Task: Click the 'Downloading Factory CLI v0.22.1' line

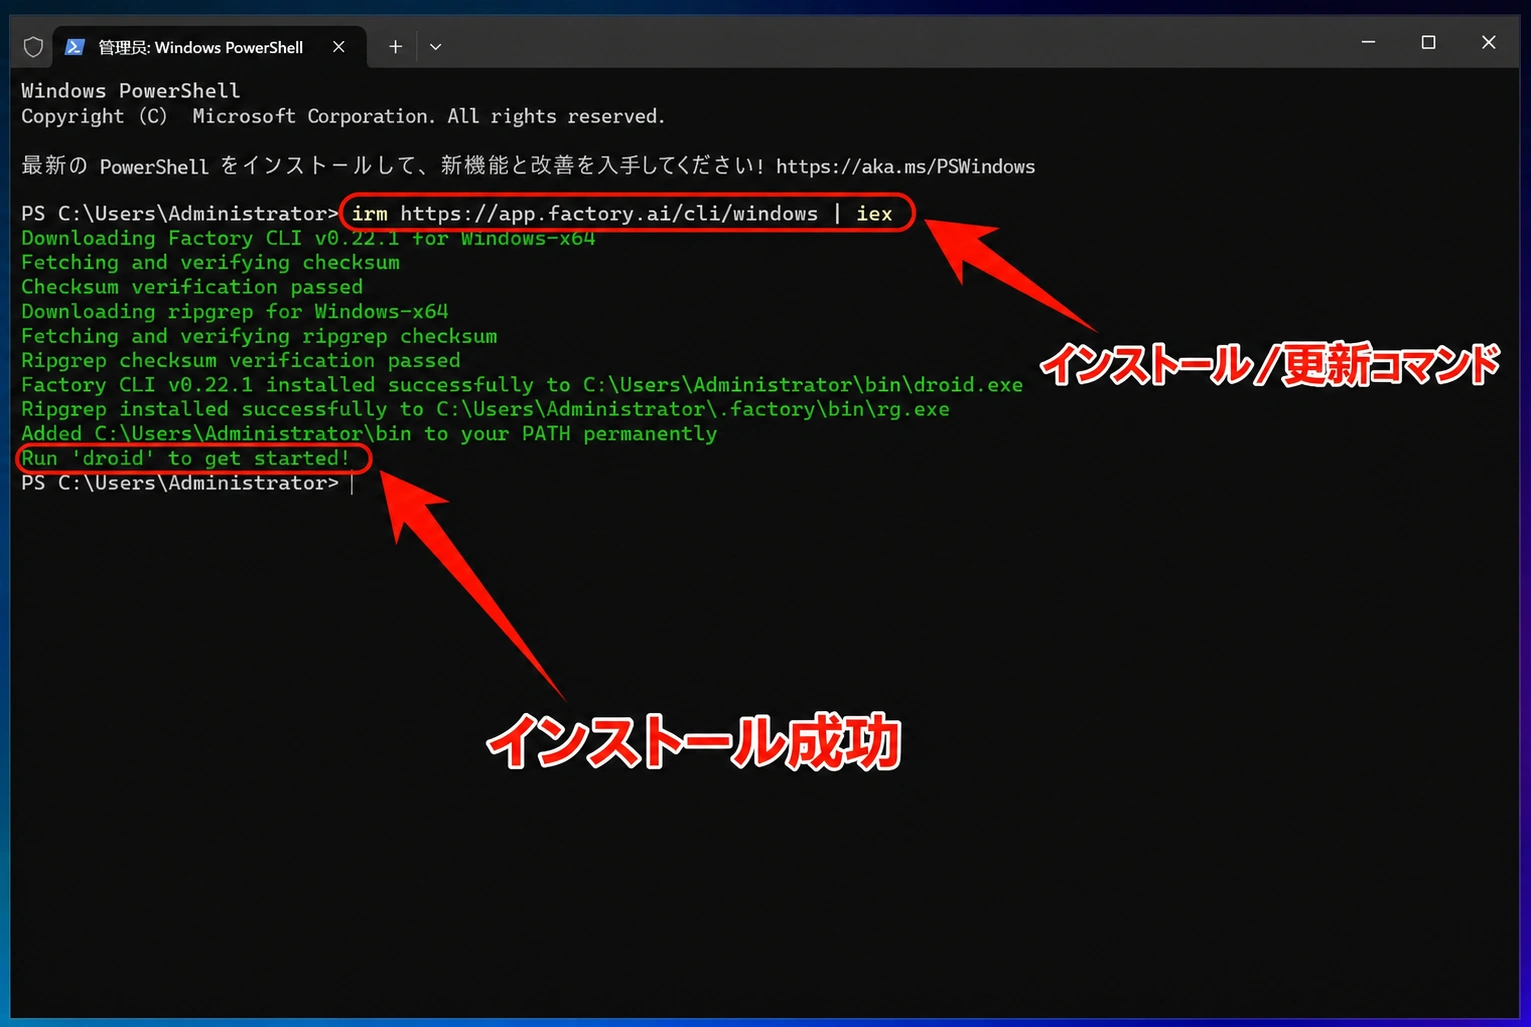Action: 308,238
